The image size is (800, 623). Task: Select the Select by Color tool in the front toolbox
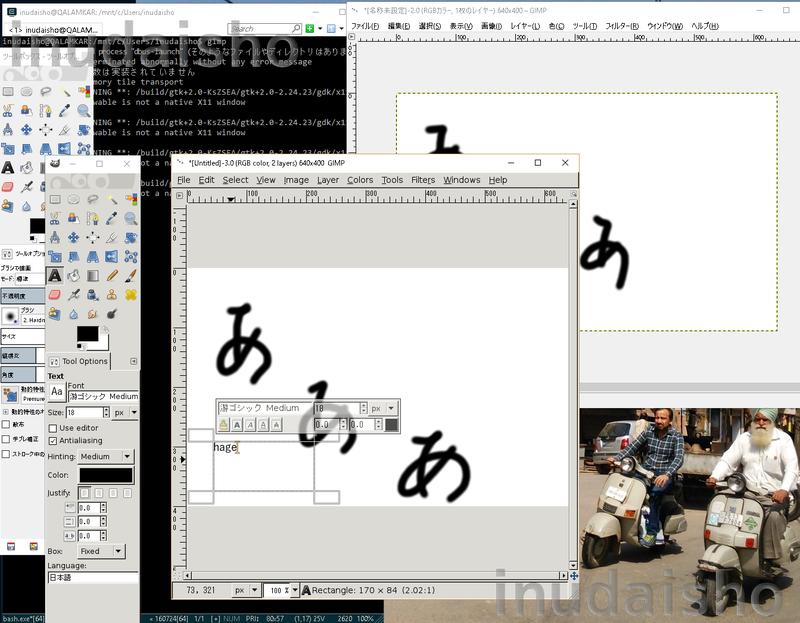pos(131,200)
